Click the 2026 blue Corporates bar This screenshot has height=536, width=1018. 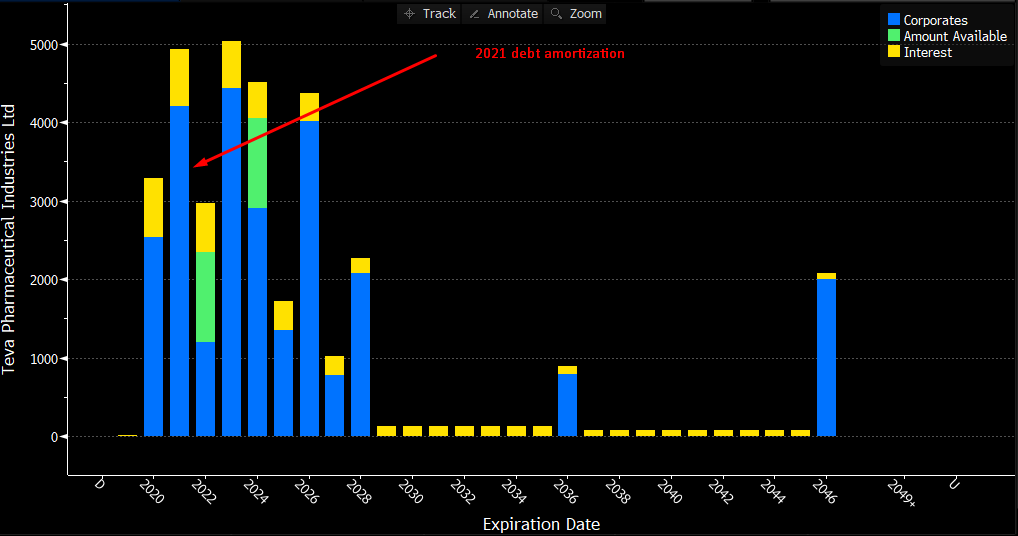(x=309, y=278)
